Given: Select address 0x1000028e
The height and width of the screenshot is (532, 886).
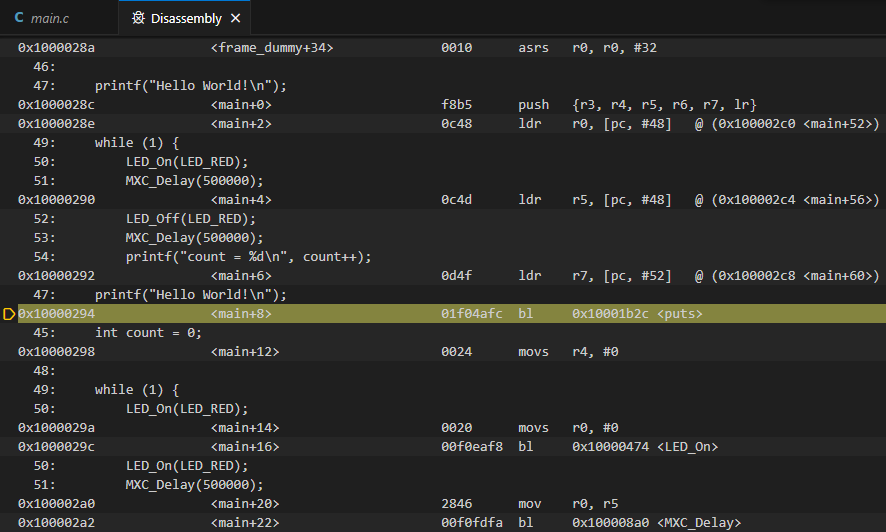Looking at the screenshot, I should click(x=57, y=124).
